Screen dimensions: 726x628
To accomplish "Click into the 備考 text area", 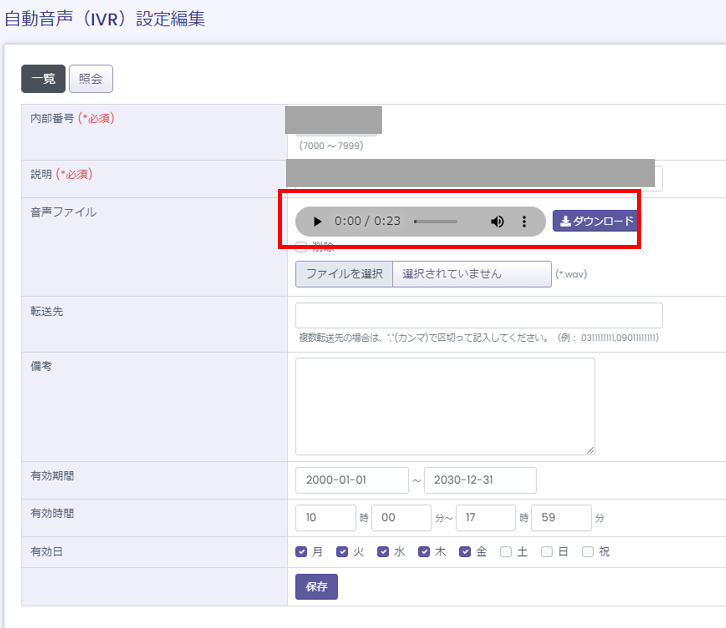I will click(444, 406).
